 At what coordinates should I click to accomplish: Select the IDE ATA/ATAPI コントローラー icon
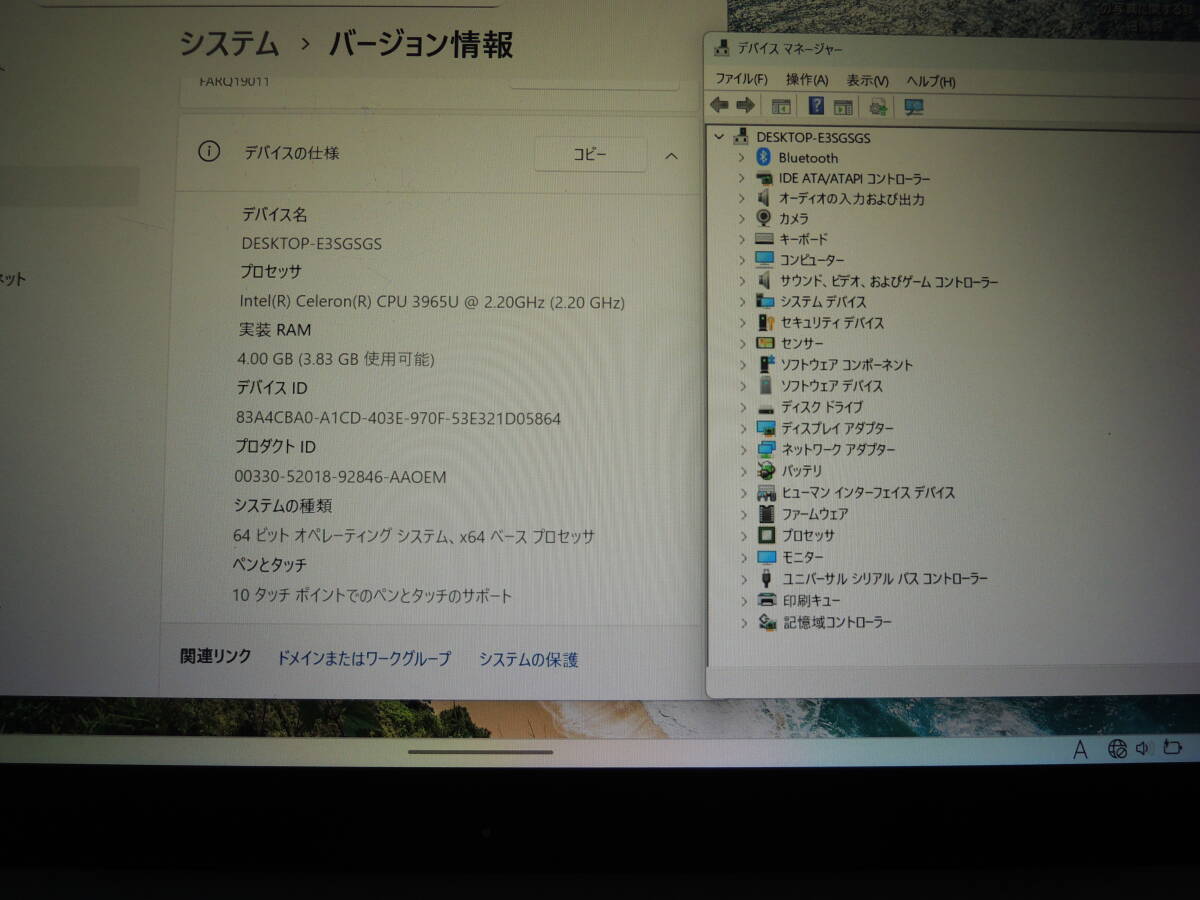[x=764, y=178]
